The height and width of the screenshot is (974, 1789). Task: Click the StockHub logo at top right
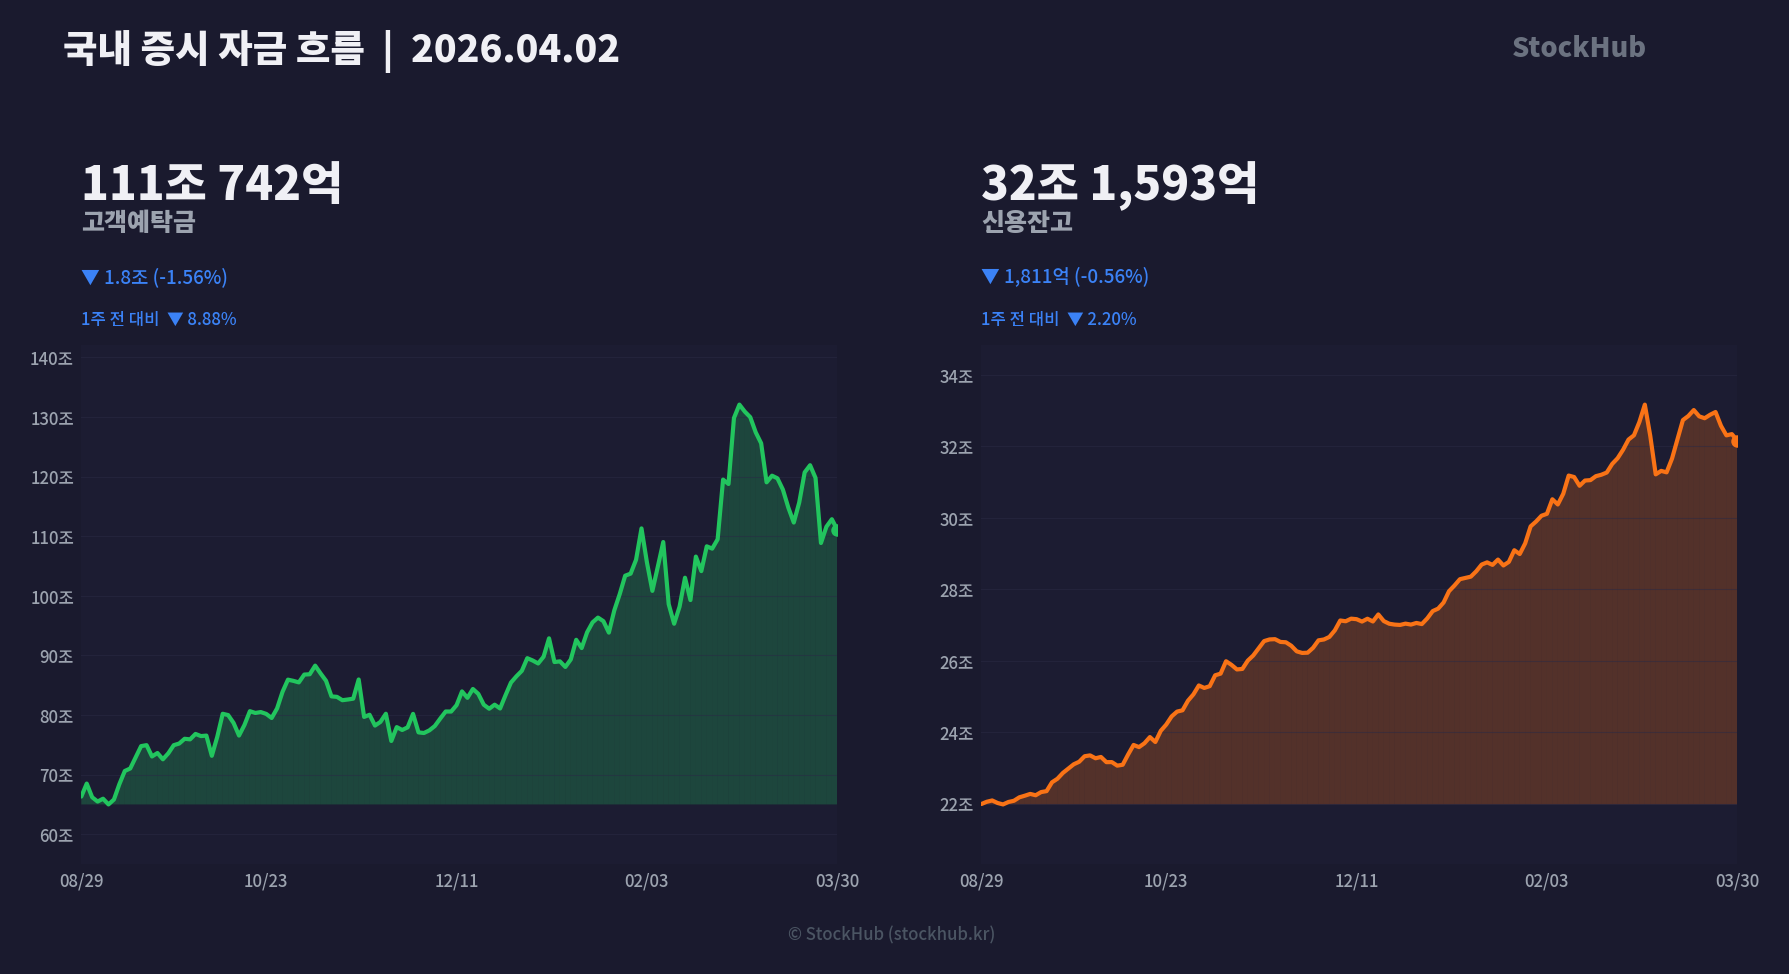(x=1578, y=47)
